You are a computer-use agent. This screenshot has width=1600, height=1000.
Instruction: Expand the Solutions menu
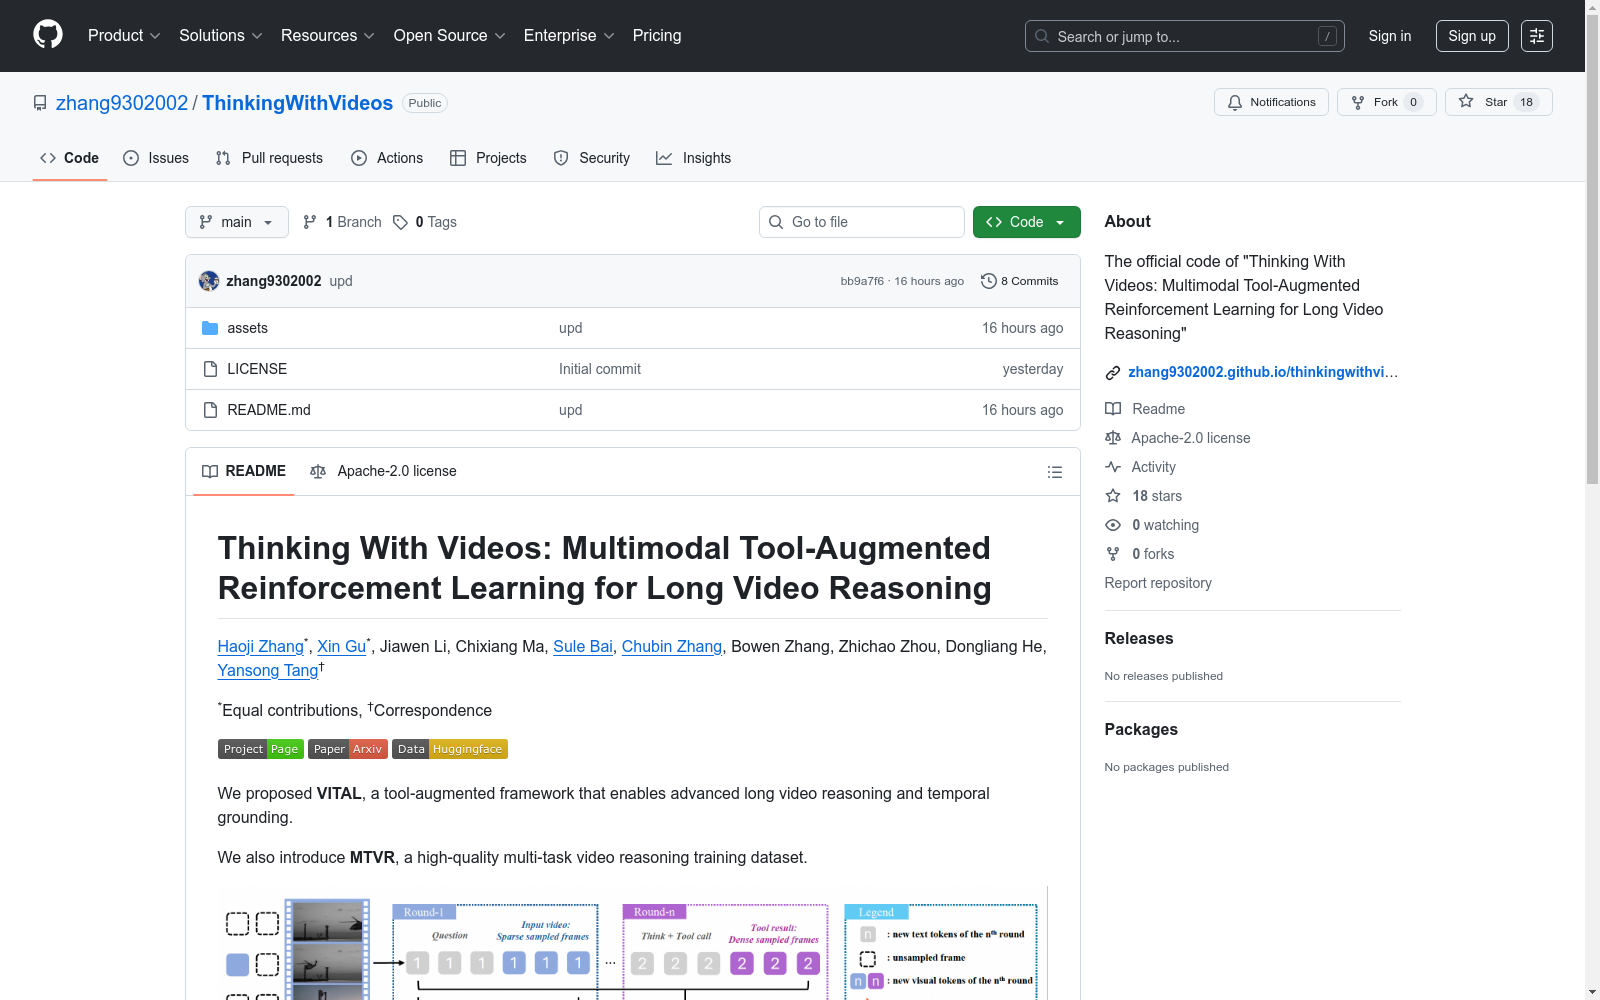tap(221, 36)
